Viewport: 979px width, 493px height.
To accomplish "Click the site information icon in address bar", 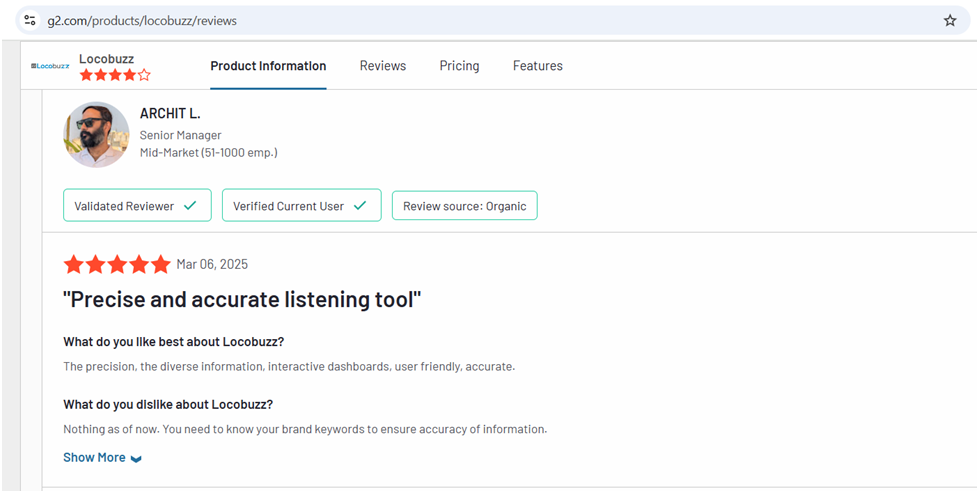I will click(x=29, y=21).
